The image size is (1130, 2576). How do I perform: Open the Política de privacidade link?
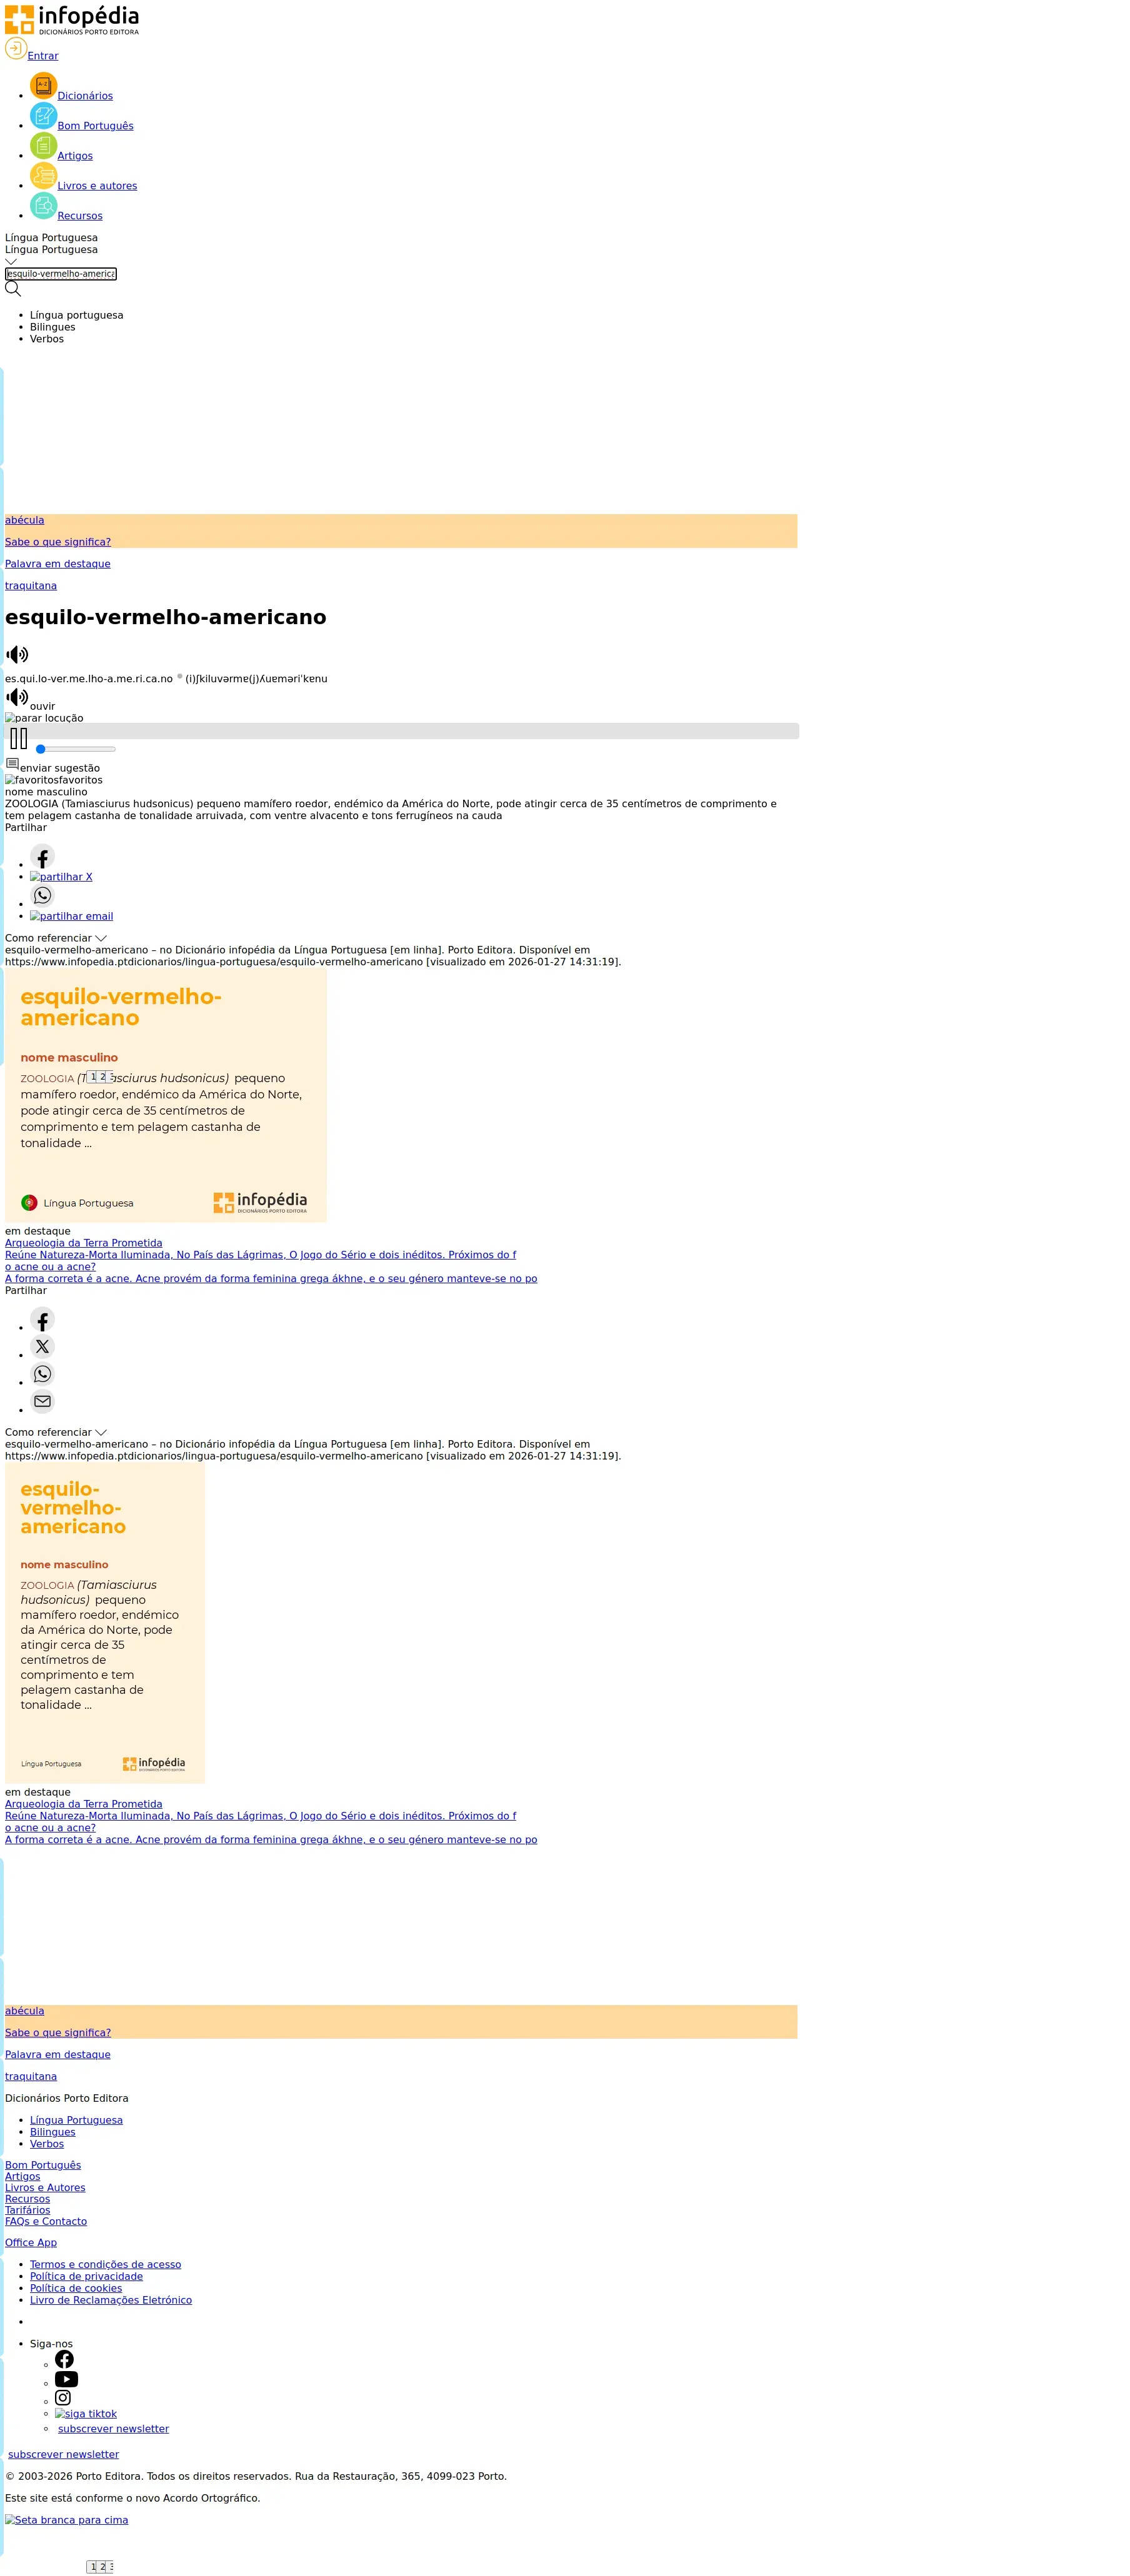tap(87, 2277)
